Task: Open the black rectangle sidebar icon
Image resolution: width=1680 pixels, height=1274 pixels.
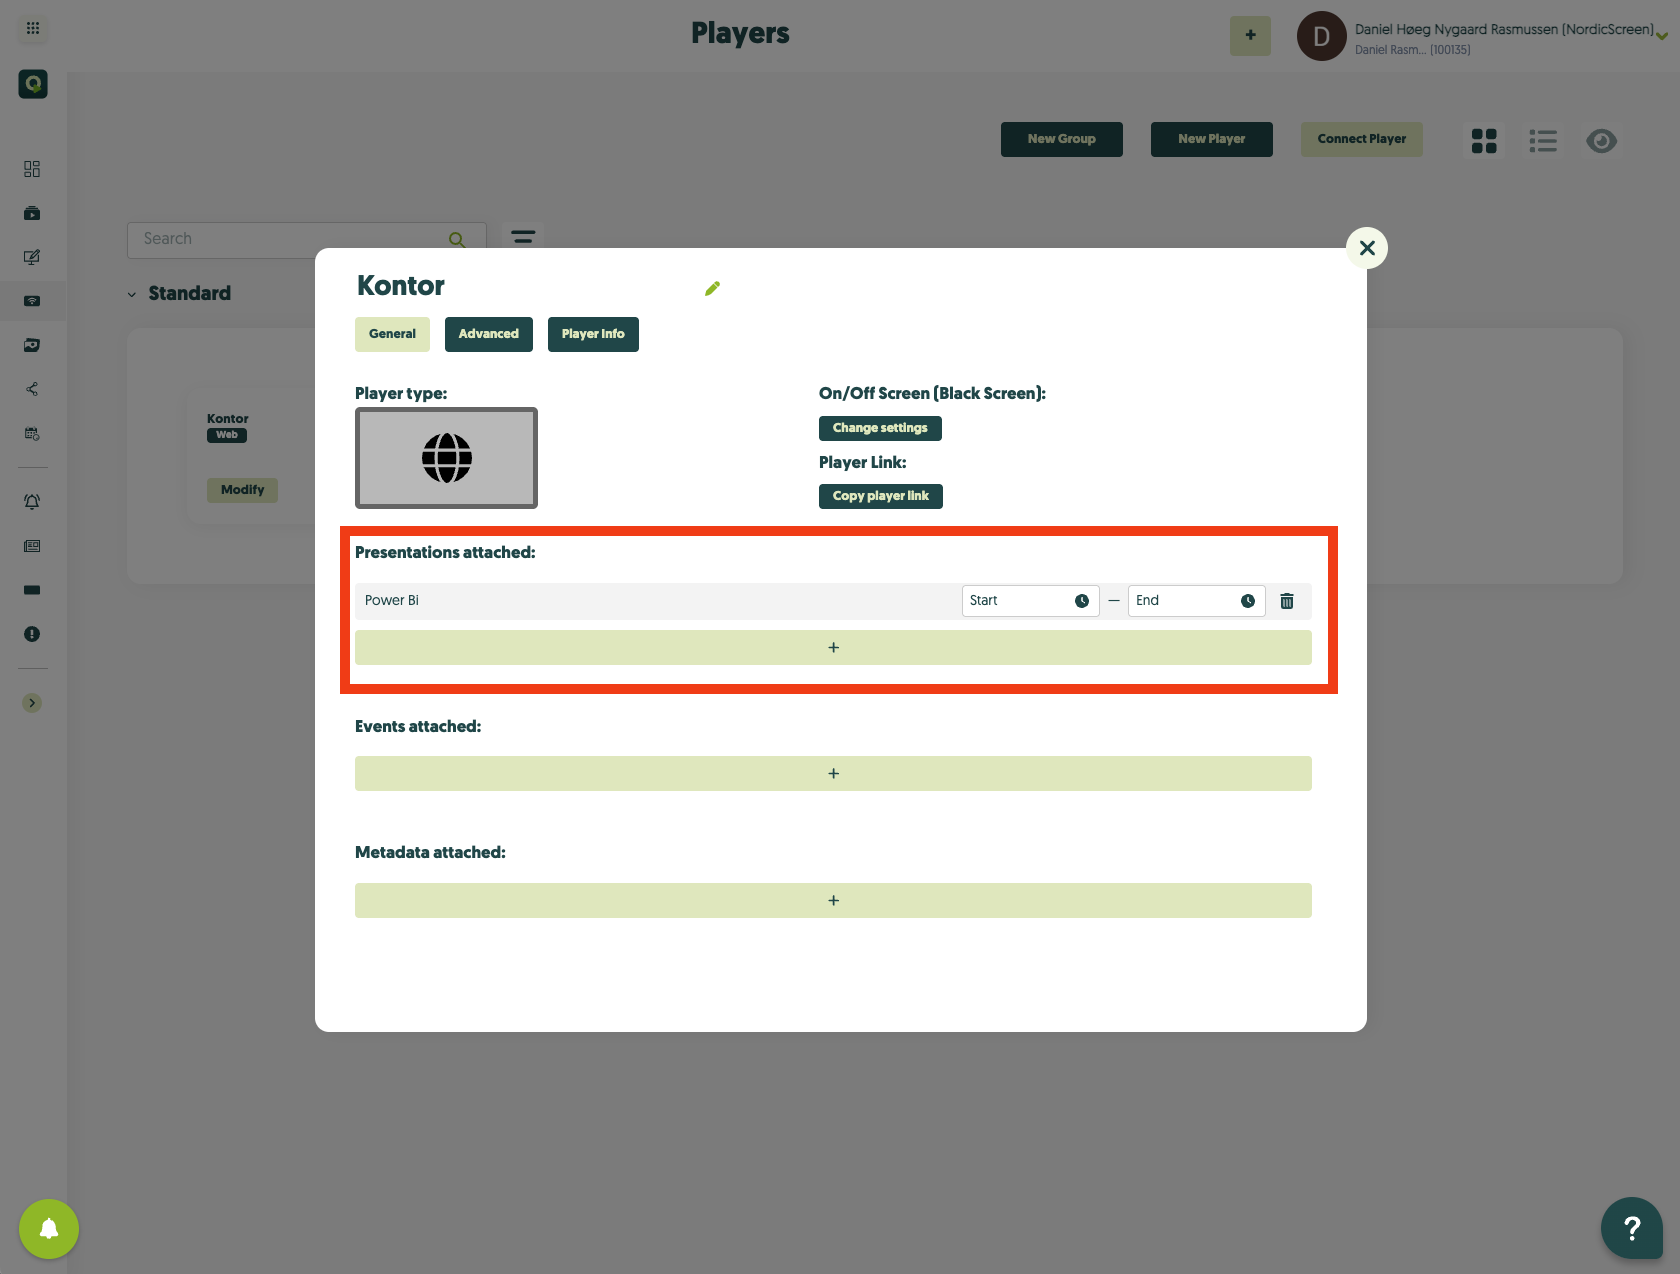Action: point(32,590)
